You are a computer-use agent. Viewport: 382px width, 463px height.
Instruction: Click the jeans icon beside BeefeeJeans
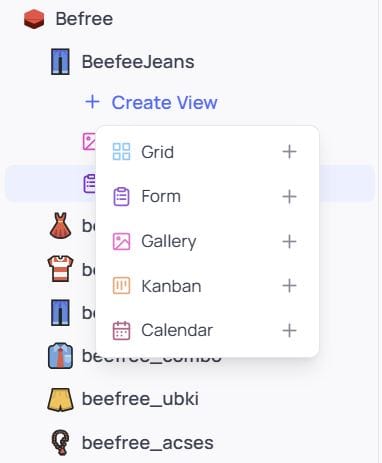click(60, 62)
